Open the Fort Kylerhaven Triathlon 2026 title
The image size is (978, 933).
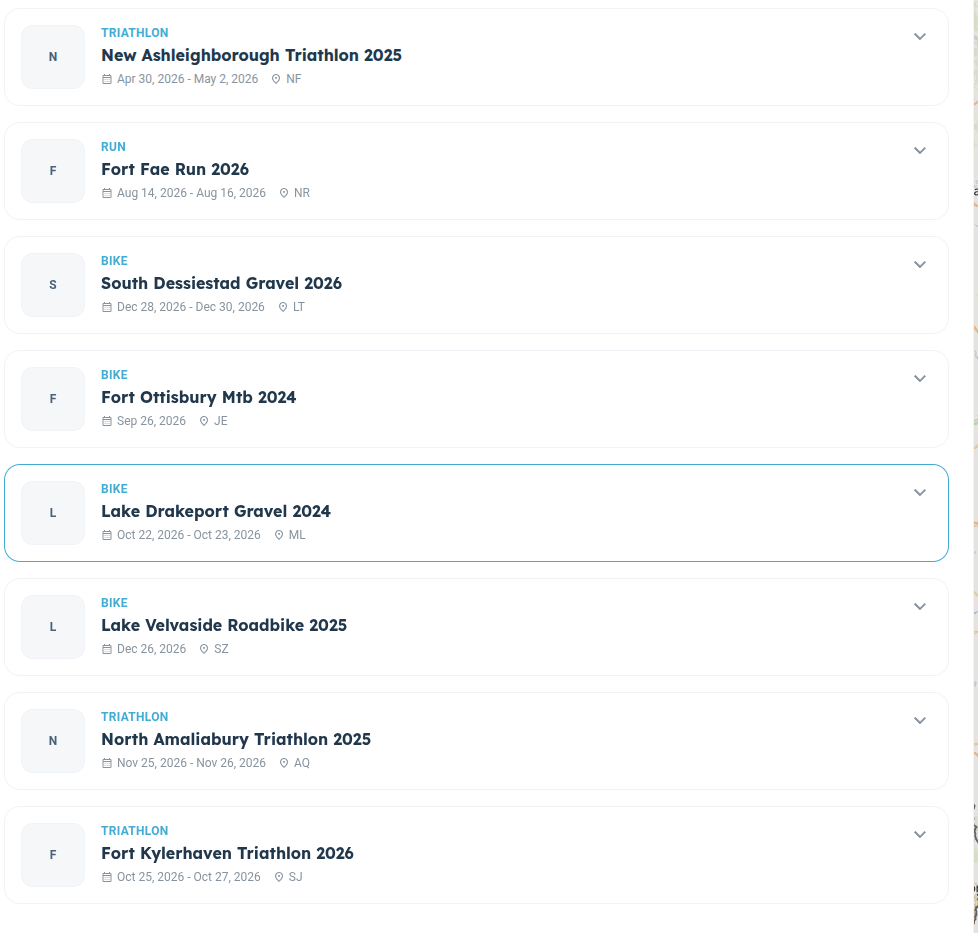[x=227, y=853]
